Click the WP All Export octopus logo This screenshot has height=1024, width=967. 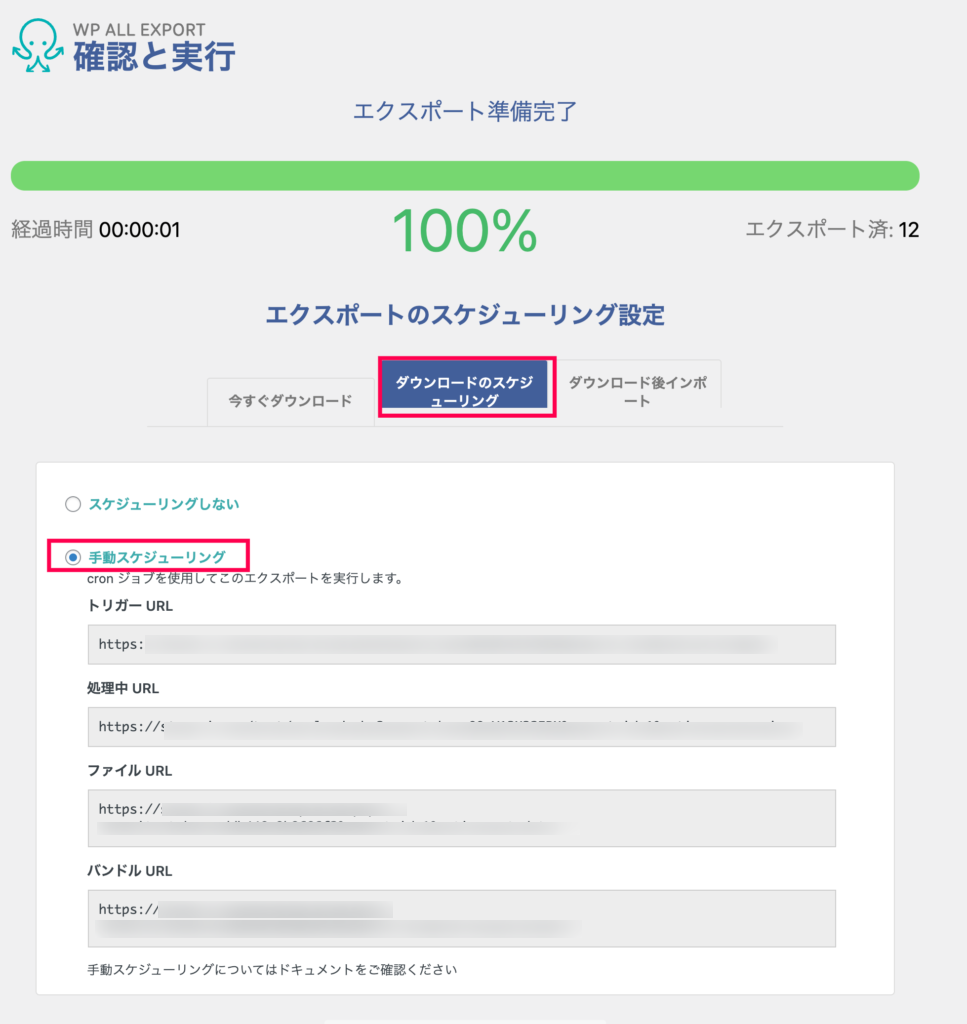pos(38,45)
